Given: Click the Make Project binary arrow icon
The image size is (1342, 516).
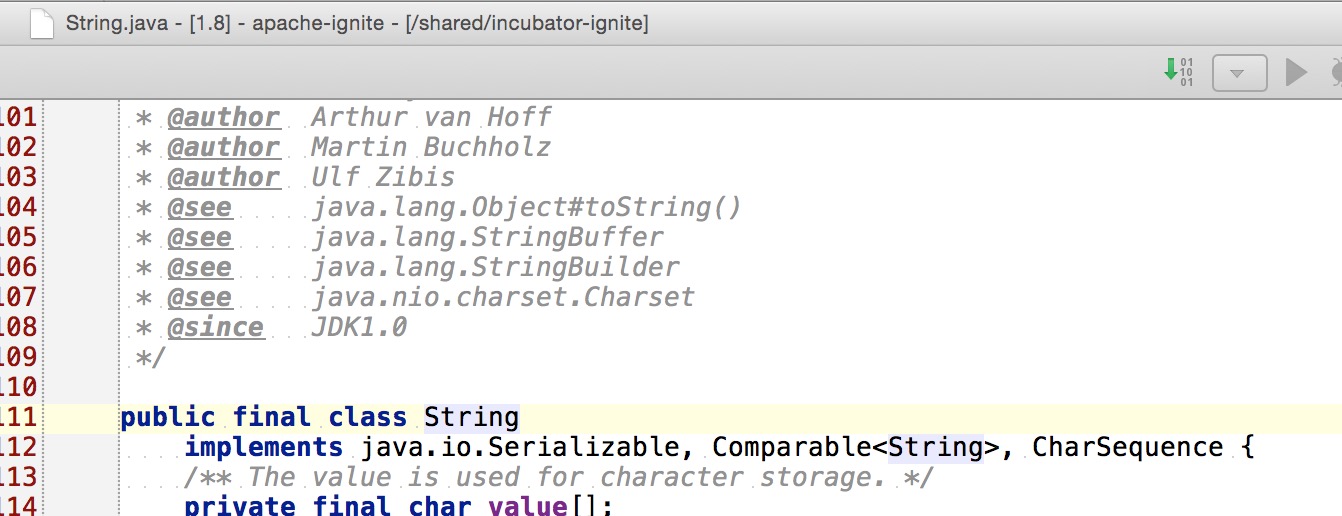Looking at the screenshot, I should 1179,72.
